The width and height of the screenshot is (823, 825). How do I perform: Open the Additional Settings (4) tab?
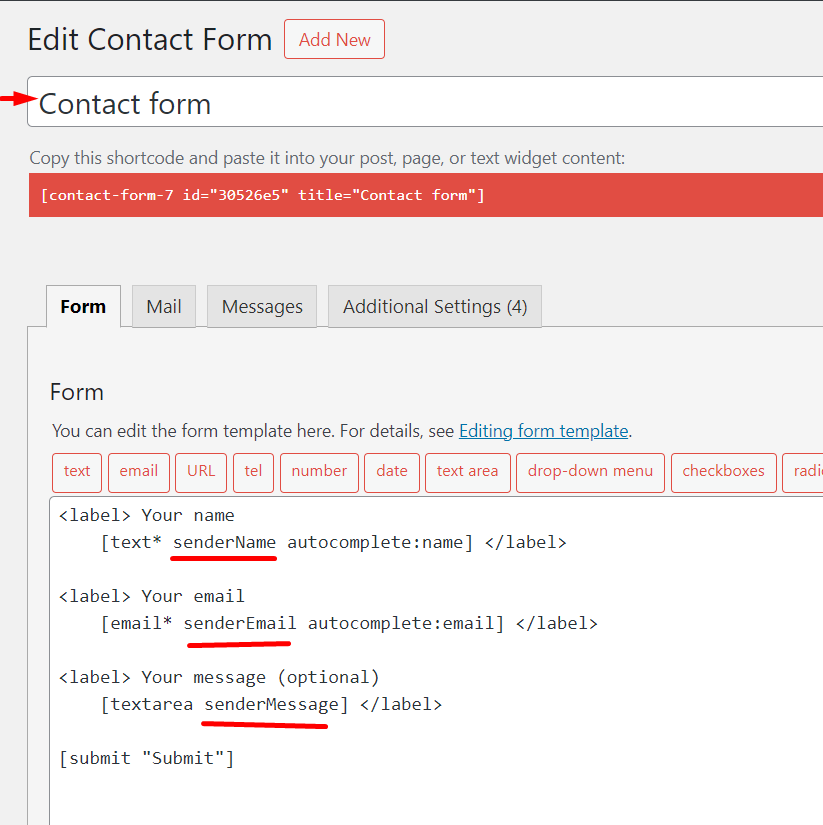coord(434,307)
